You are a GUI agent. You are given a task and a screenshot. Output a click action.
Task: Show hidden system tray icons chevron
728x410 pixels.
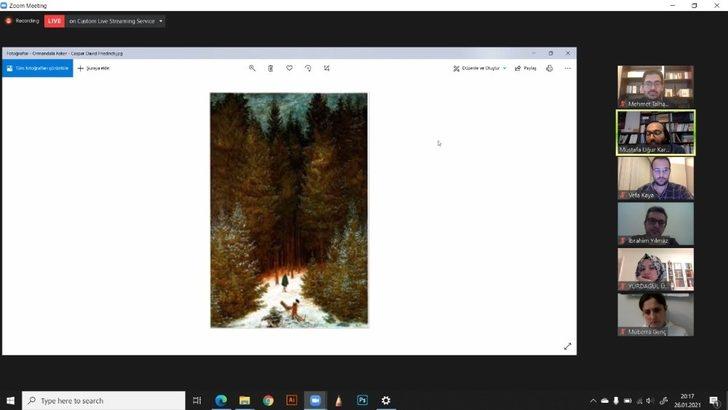point(593,401)
